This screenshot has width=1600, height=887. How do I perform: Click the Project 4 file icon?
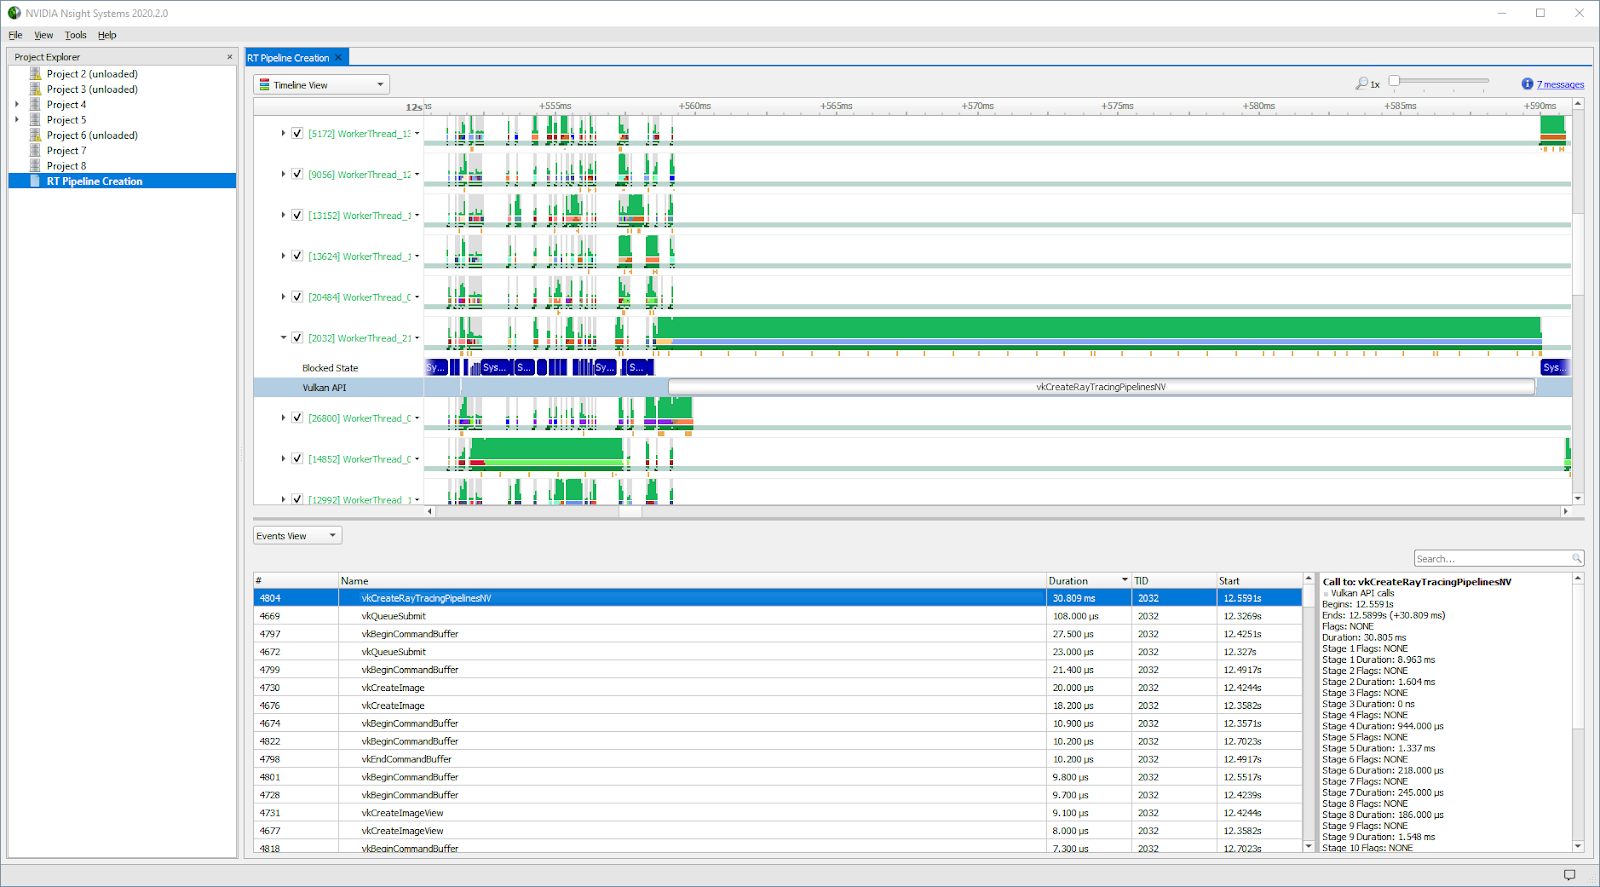tap(36, 104)
